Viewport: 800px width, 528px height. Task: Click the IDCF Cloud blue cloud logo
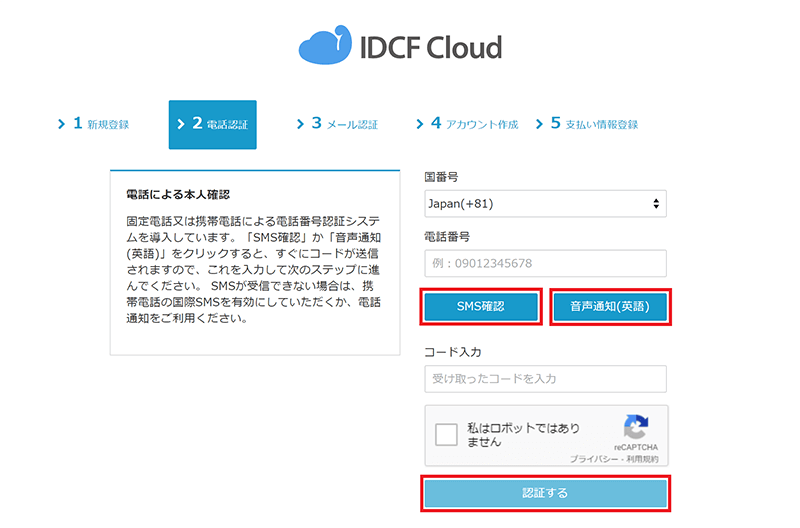325,48
